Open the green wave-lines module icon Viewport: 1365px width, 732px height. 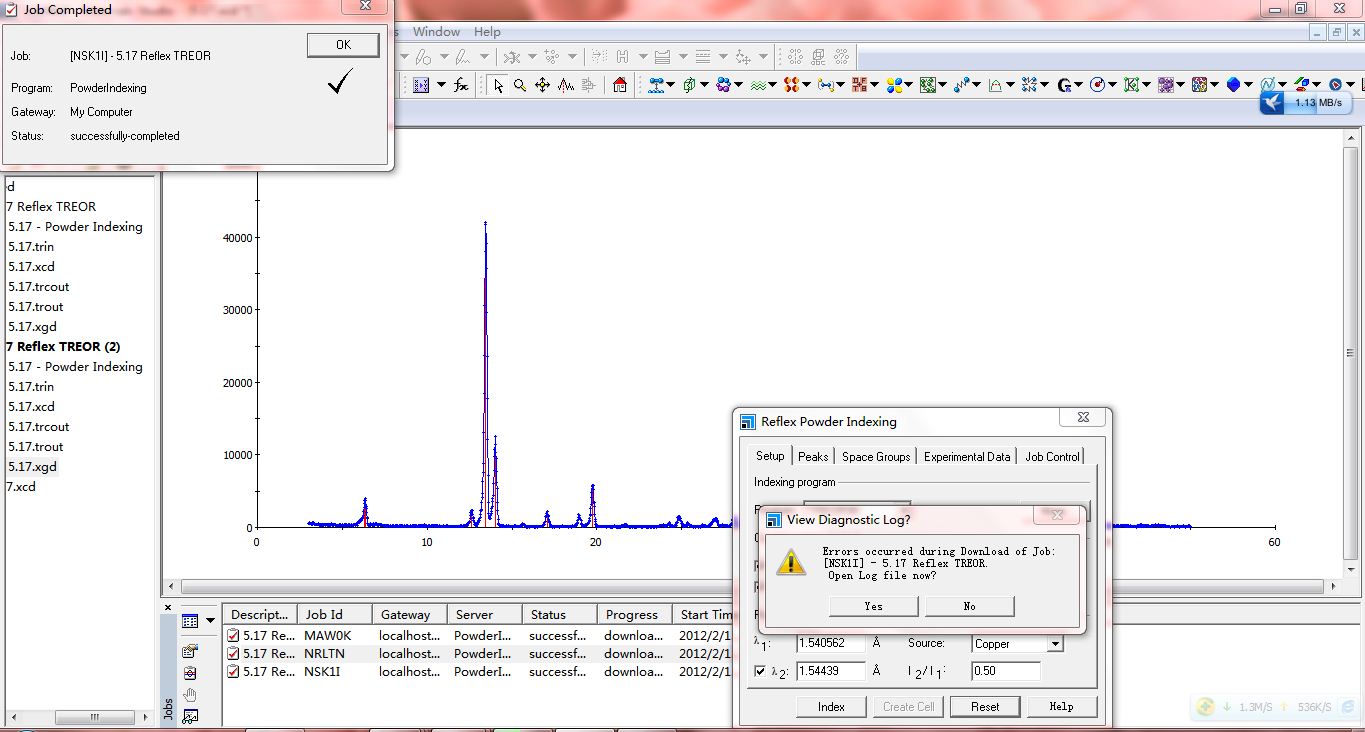click(x=759, y=85)
